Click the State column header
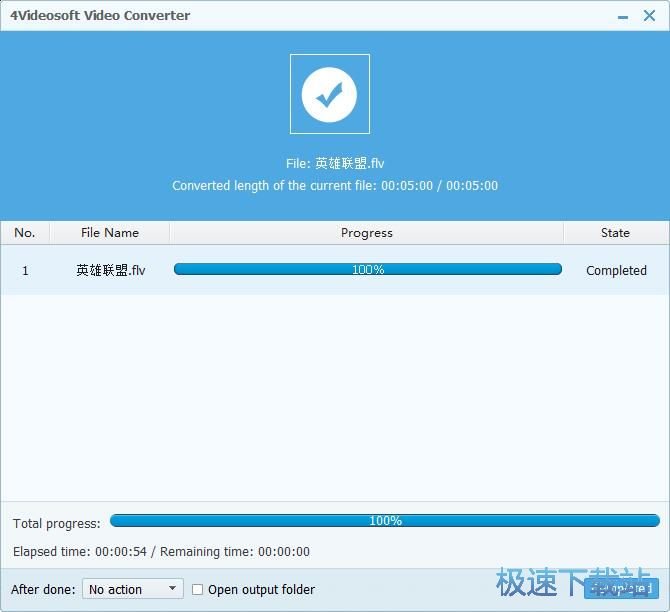This screenshot has width=670, height=612. (615, 232)
